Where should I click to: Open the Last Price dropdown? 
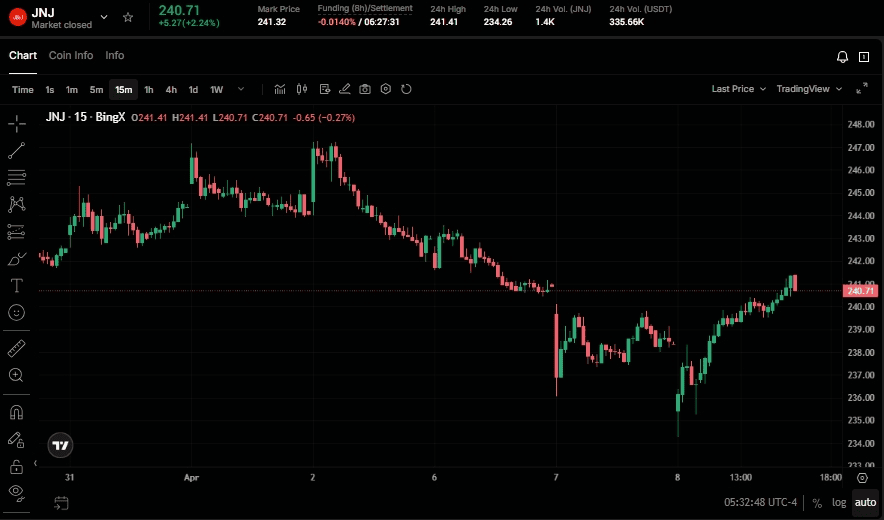tap(738, 89)
